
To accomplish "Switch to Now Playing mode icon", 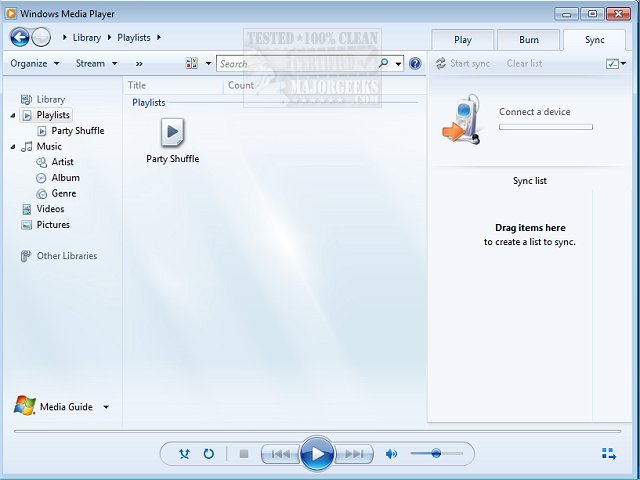I will pyautogui.click(x=609, y=453).
